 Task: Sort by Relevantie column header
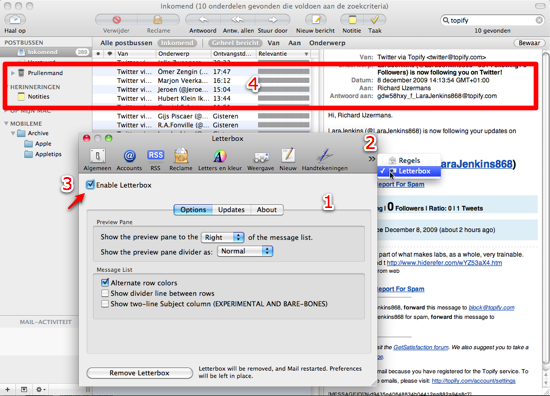(283, 54)
